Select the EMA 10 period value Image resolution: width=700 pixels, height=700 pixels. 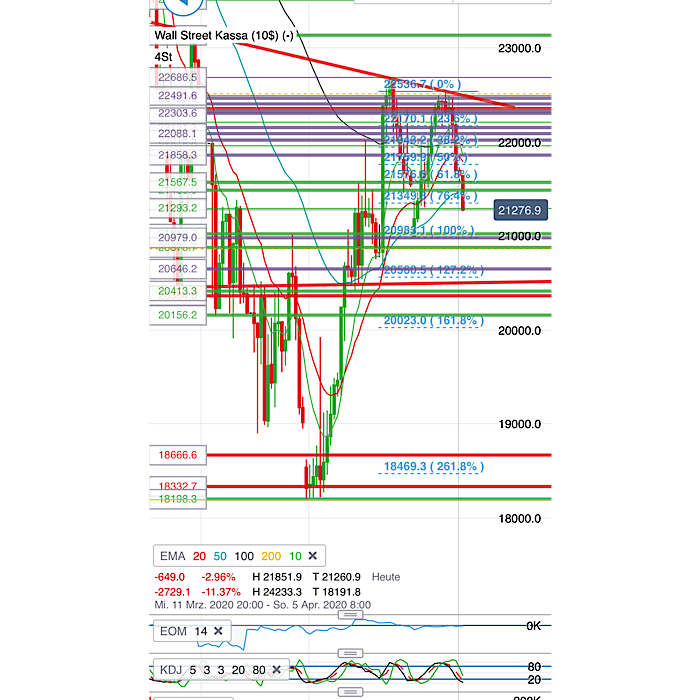[x=295, y=556]
